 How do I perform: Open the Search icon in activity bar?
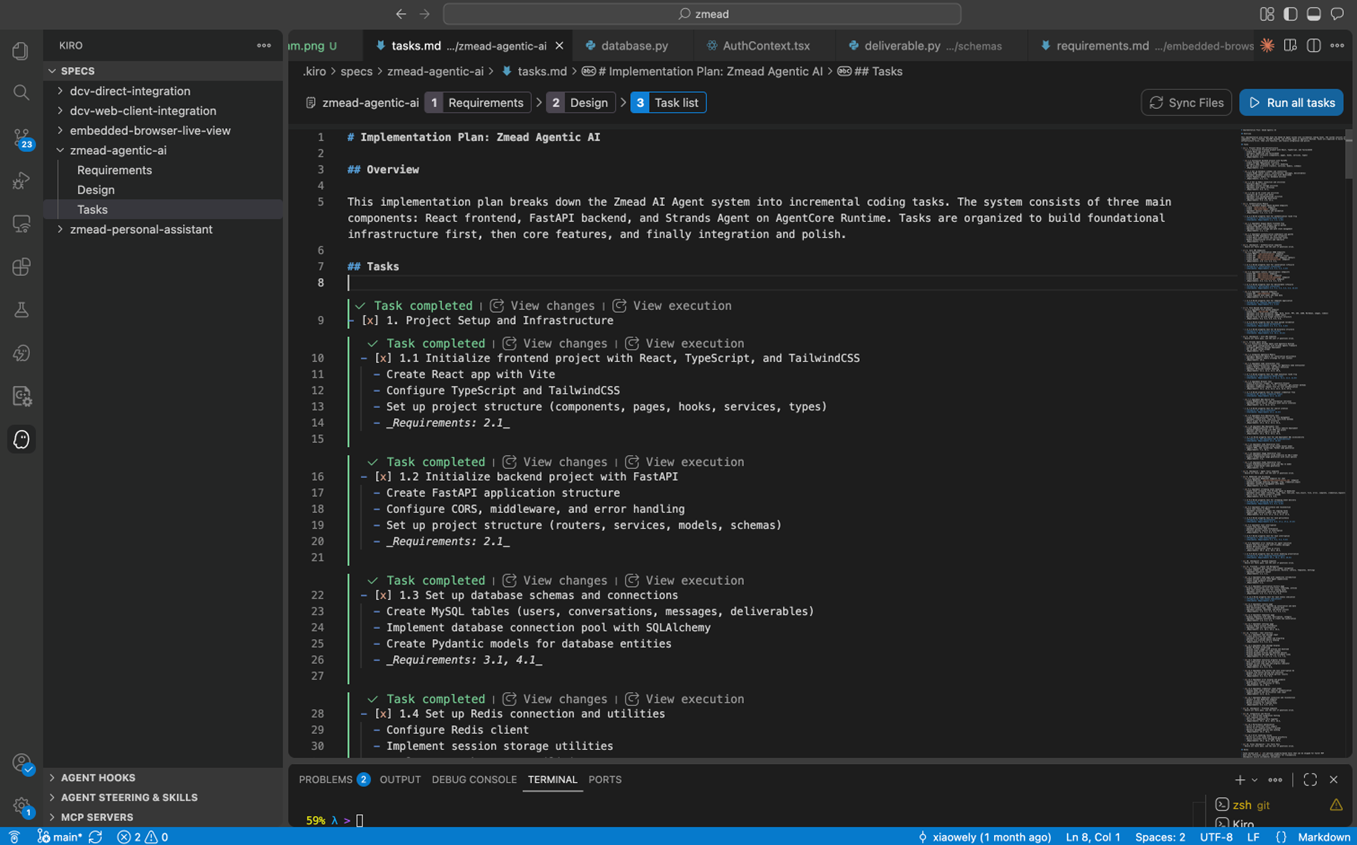(x=21, y=93)
